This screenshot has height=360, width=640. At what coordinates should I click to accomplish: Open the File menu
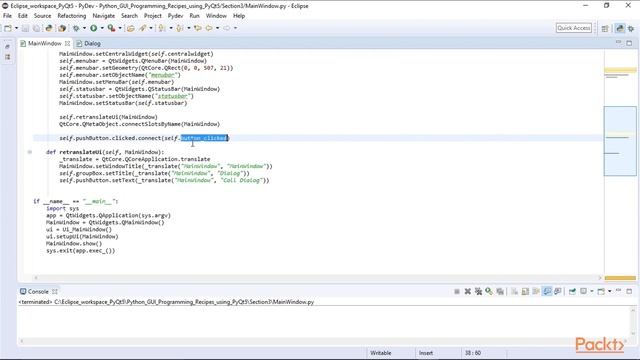click(7, 16)
